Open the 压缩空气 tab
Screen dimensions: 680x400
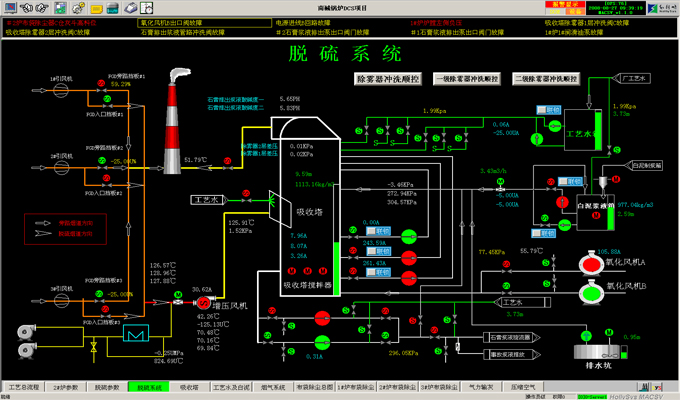tap(523, 387)
